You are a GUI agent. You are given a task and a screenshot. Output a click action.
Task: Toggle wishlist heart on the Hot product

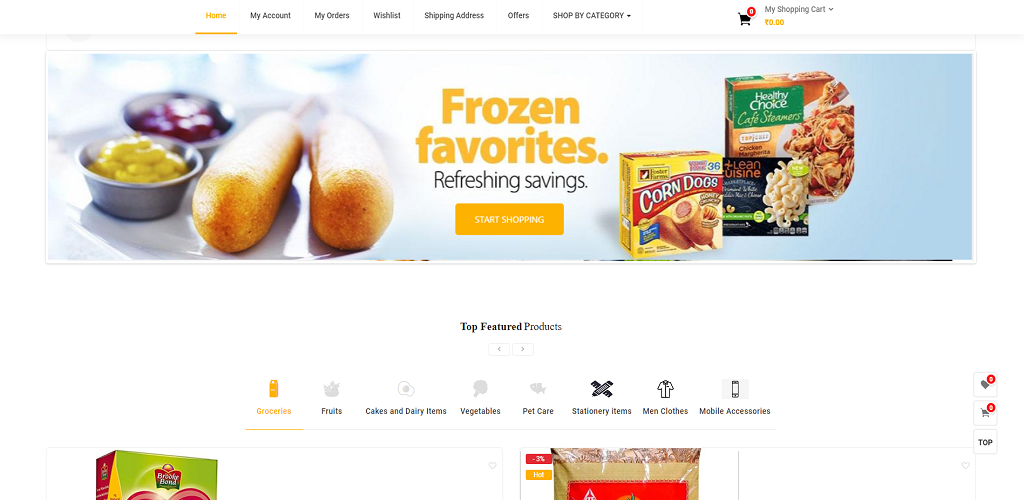(x=965, y=465)
